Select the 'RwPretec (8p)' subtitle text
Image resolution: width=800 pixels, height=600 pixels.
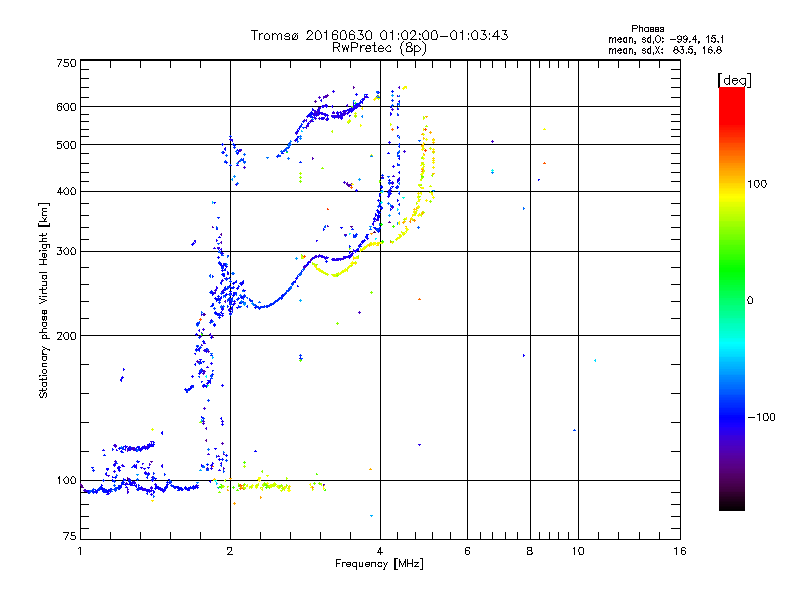click(379, 48)
